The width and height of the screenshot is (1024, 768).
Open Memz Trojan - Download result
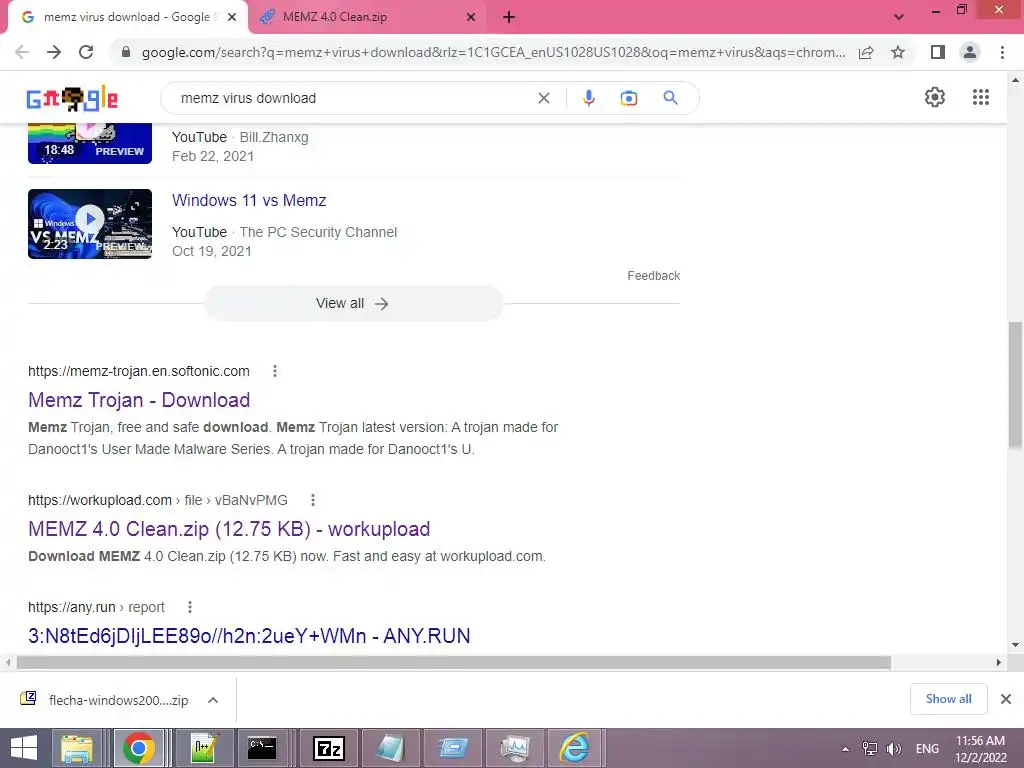coord(139,400)
